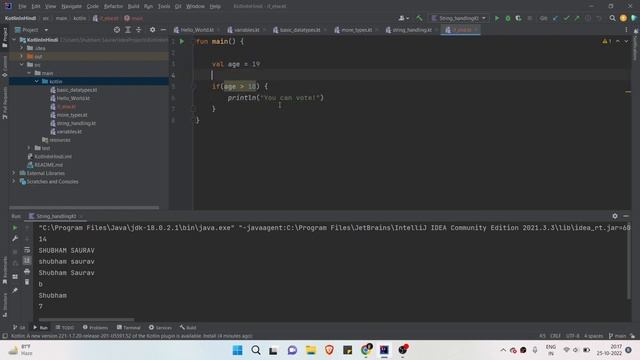Screen dimensions: 640x360
Task: Build project with the hammer icon
Action: click(x=419, y=18)
